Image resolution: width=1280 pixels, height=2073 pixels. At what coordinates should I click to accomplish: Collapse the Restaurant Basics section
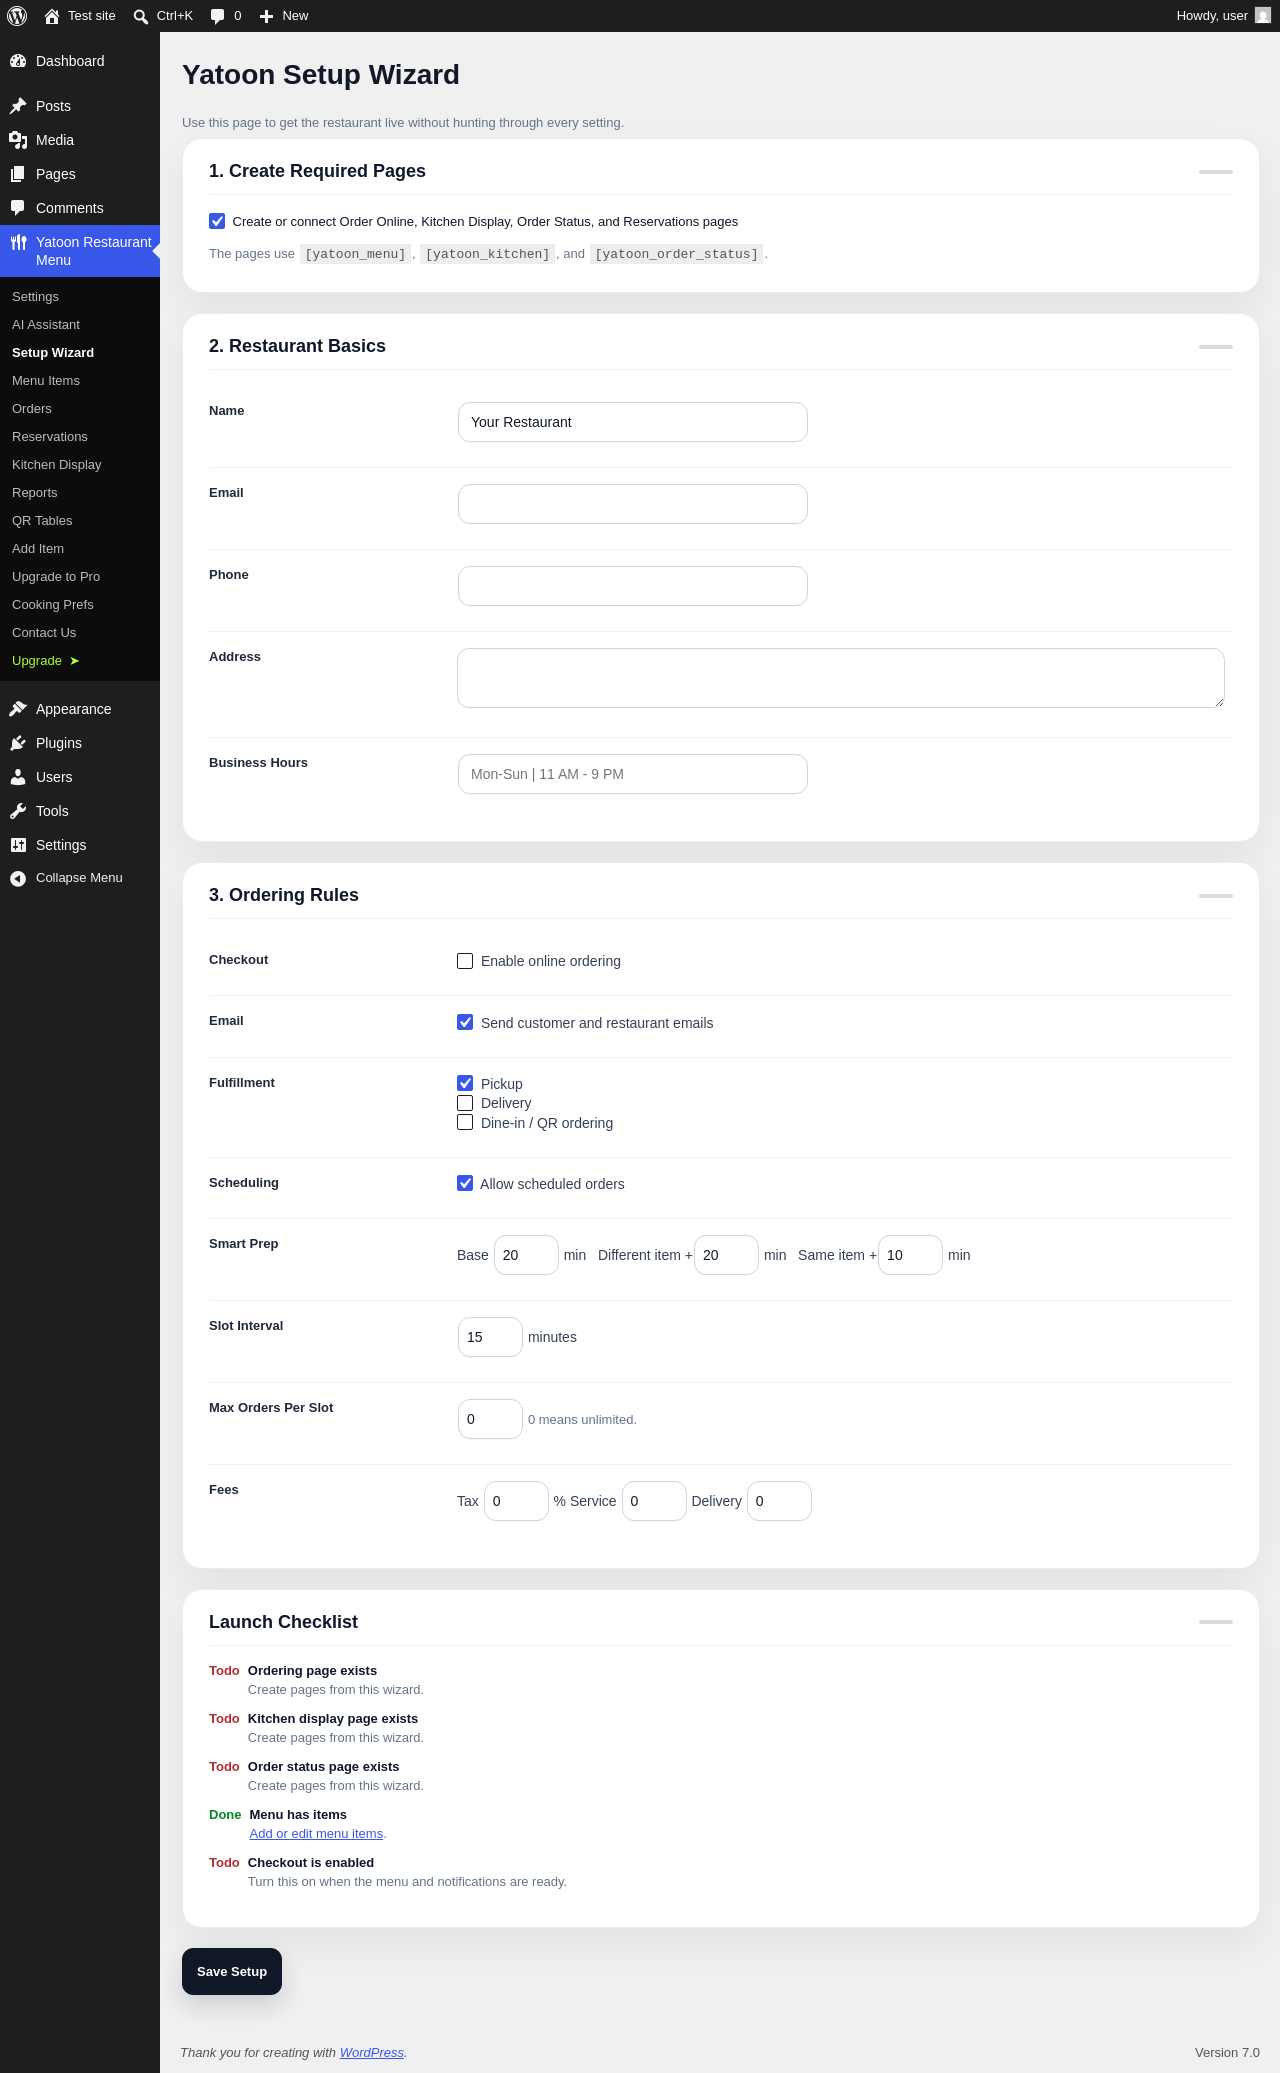tap(1216, 347)
